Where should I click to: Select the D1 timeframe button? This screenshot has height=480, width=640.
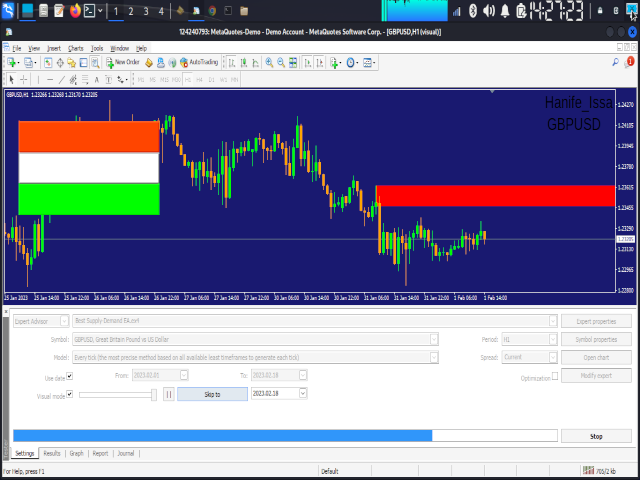pyautogui.click(x=211, y=80)
